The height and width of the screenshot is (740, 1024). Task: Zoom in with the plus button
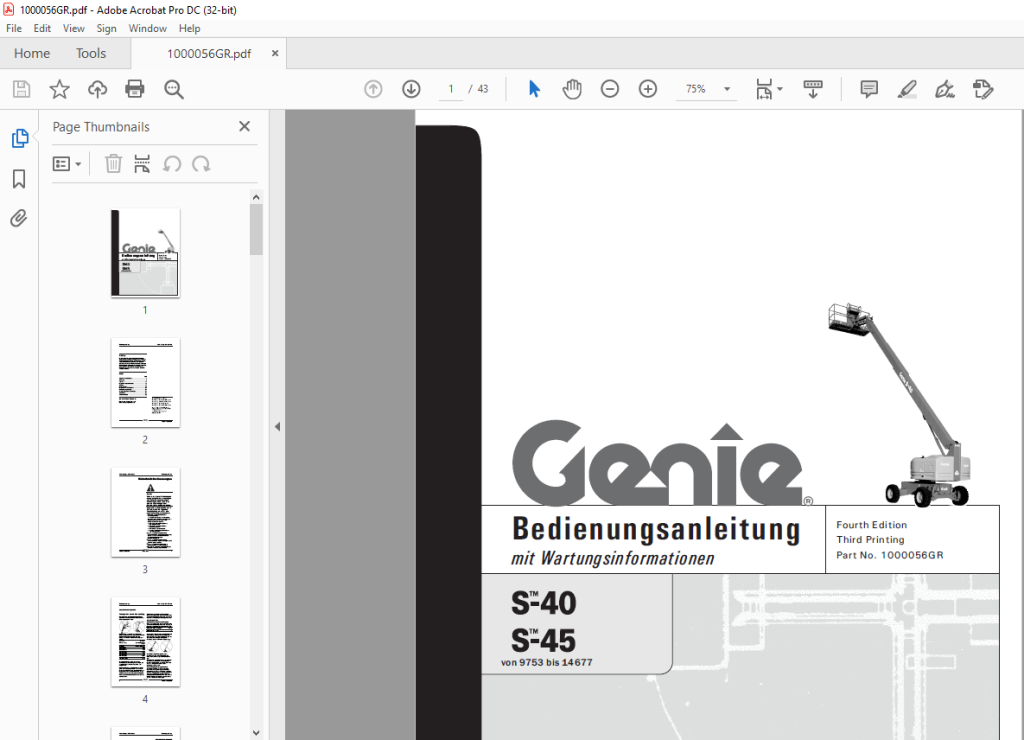point(648,89)
